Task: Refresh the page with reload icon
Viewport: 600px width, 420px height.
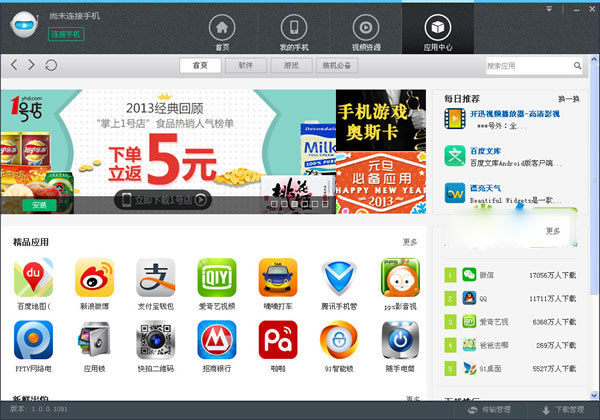Action: coord(51,65)
